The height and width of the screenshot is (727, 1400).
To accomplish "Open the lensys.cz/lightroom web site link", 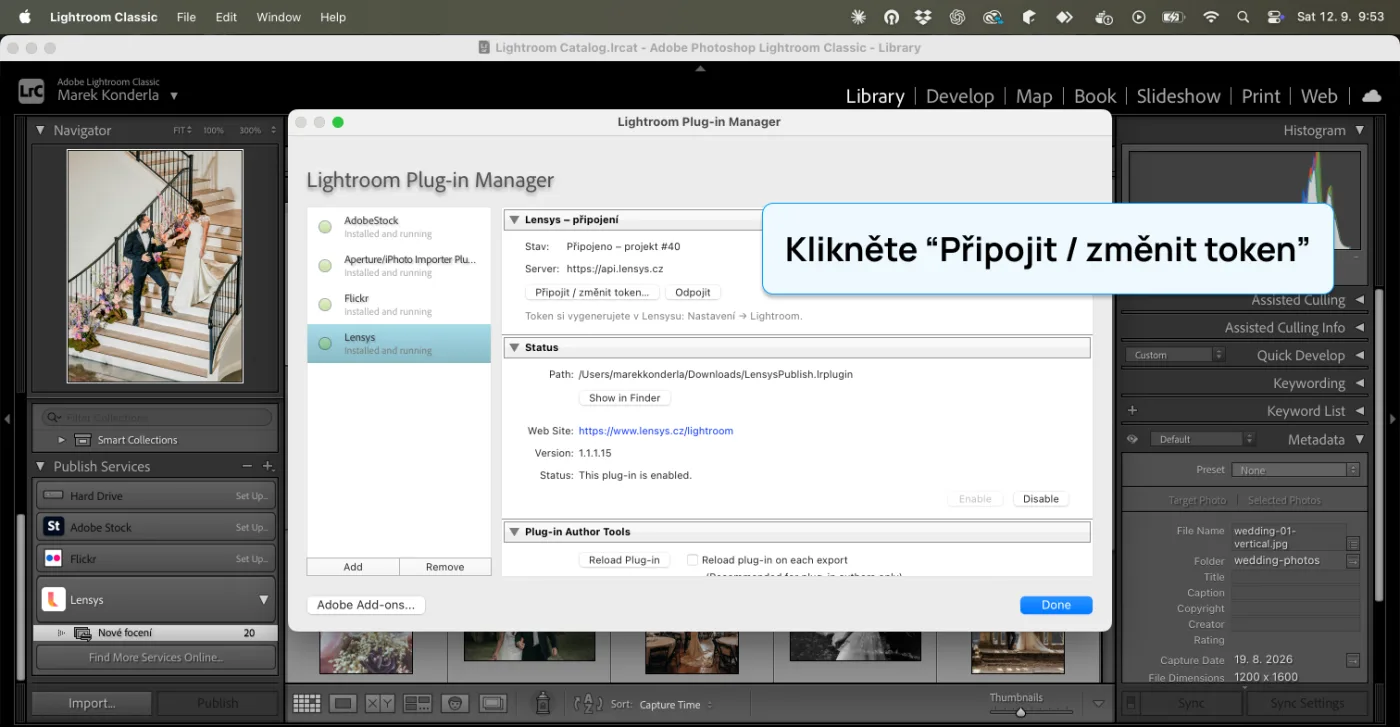I will pos(656,431).
